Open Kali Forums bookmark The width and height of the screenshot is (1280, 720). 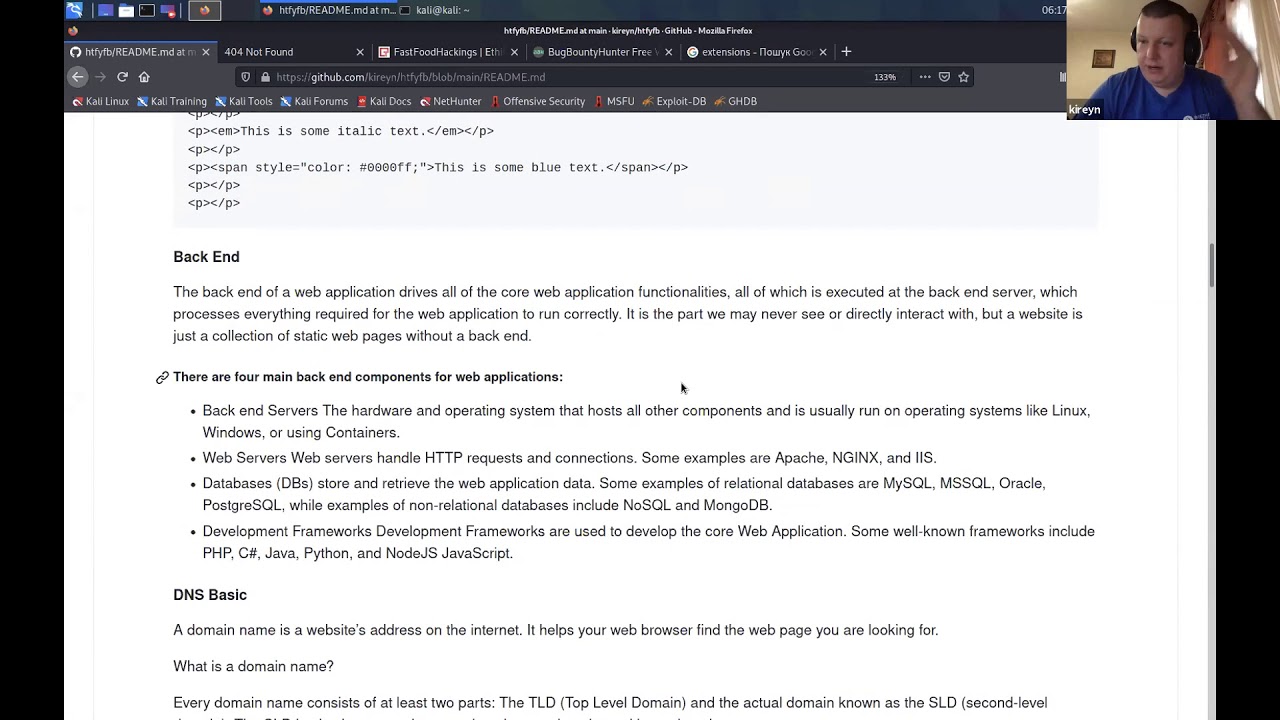click(314, 101)
